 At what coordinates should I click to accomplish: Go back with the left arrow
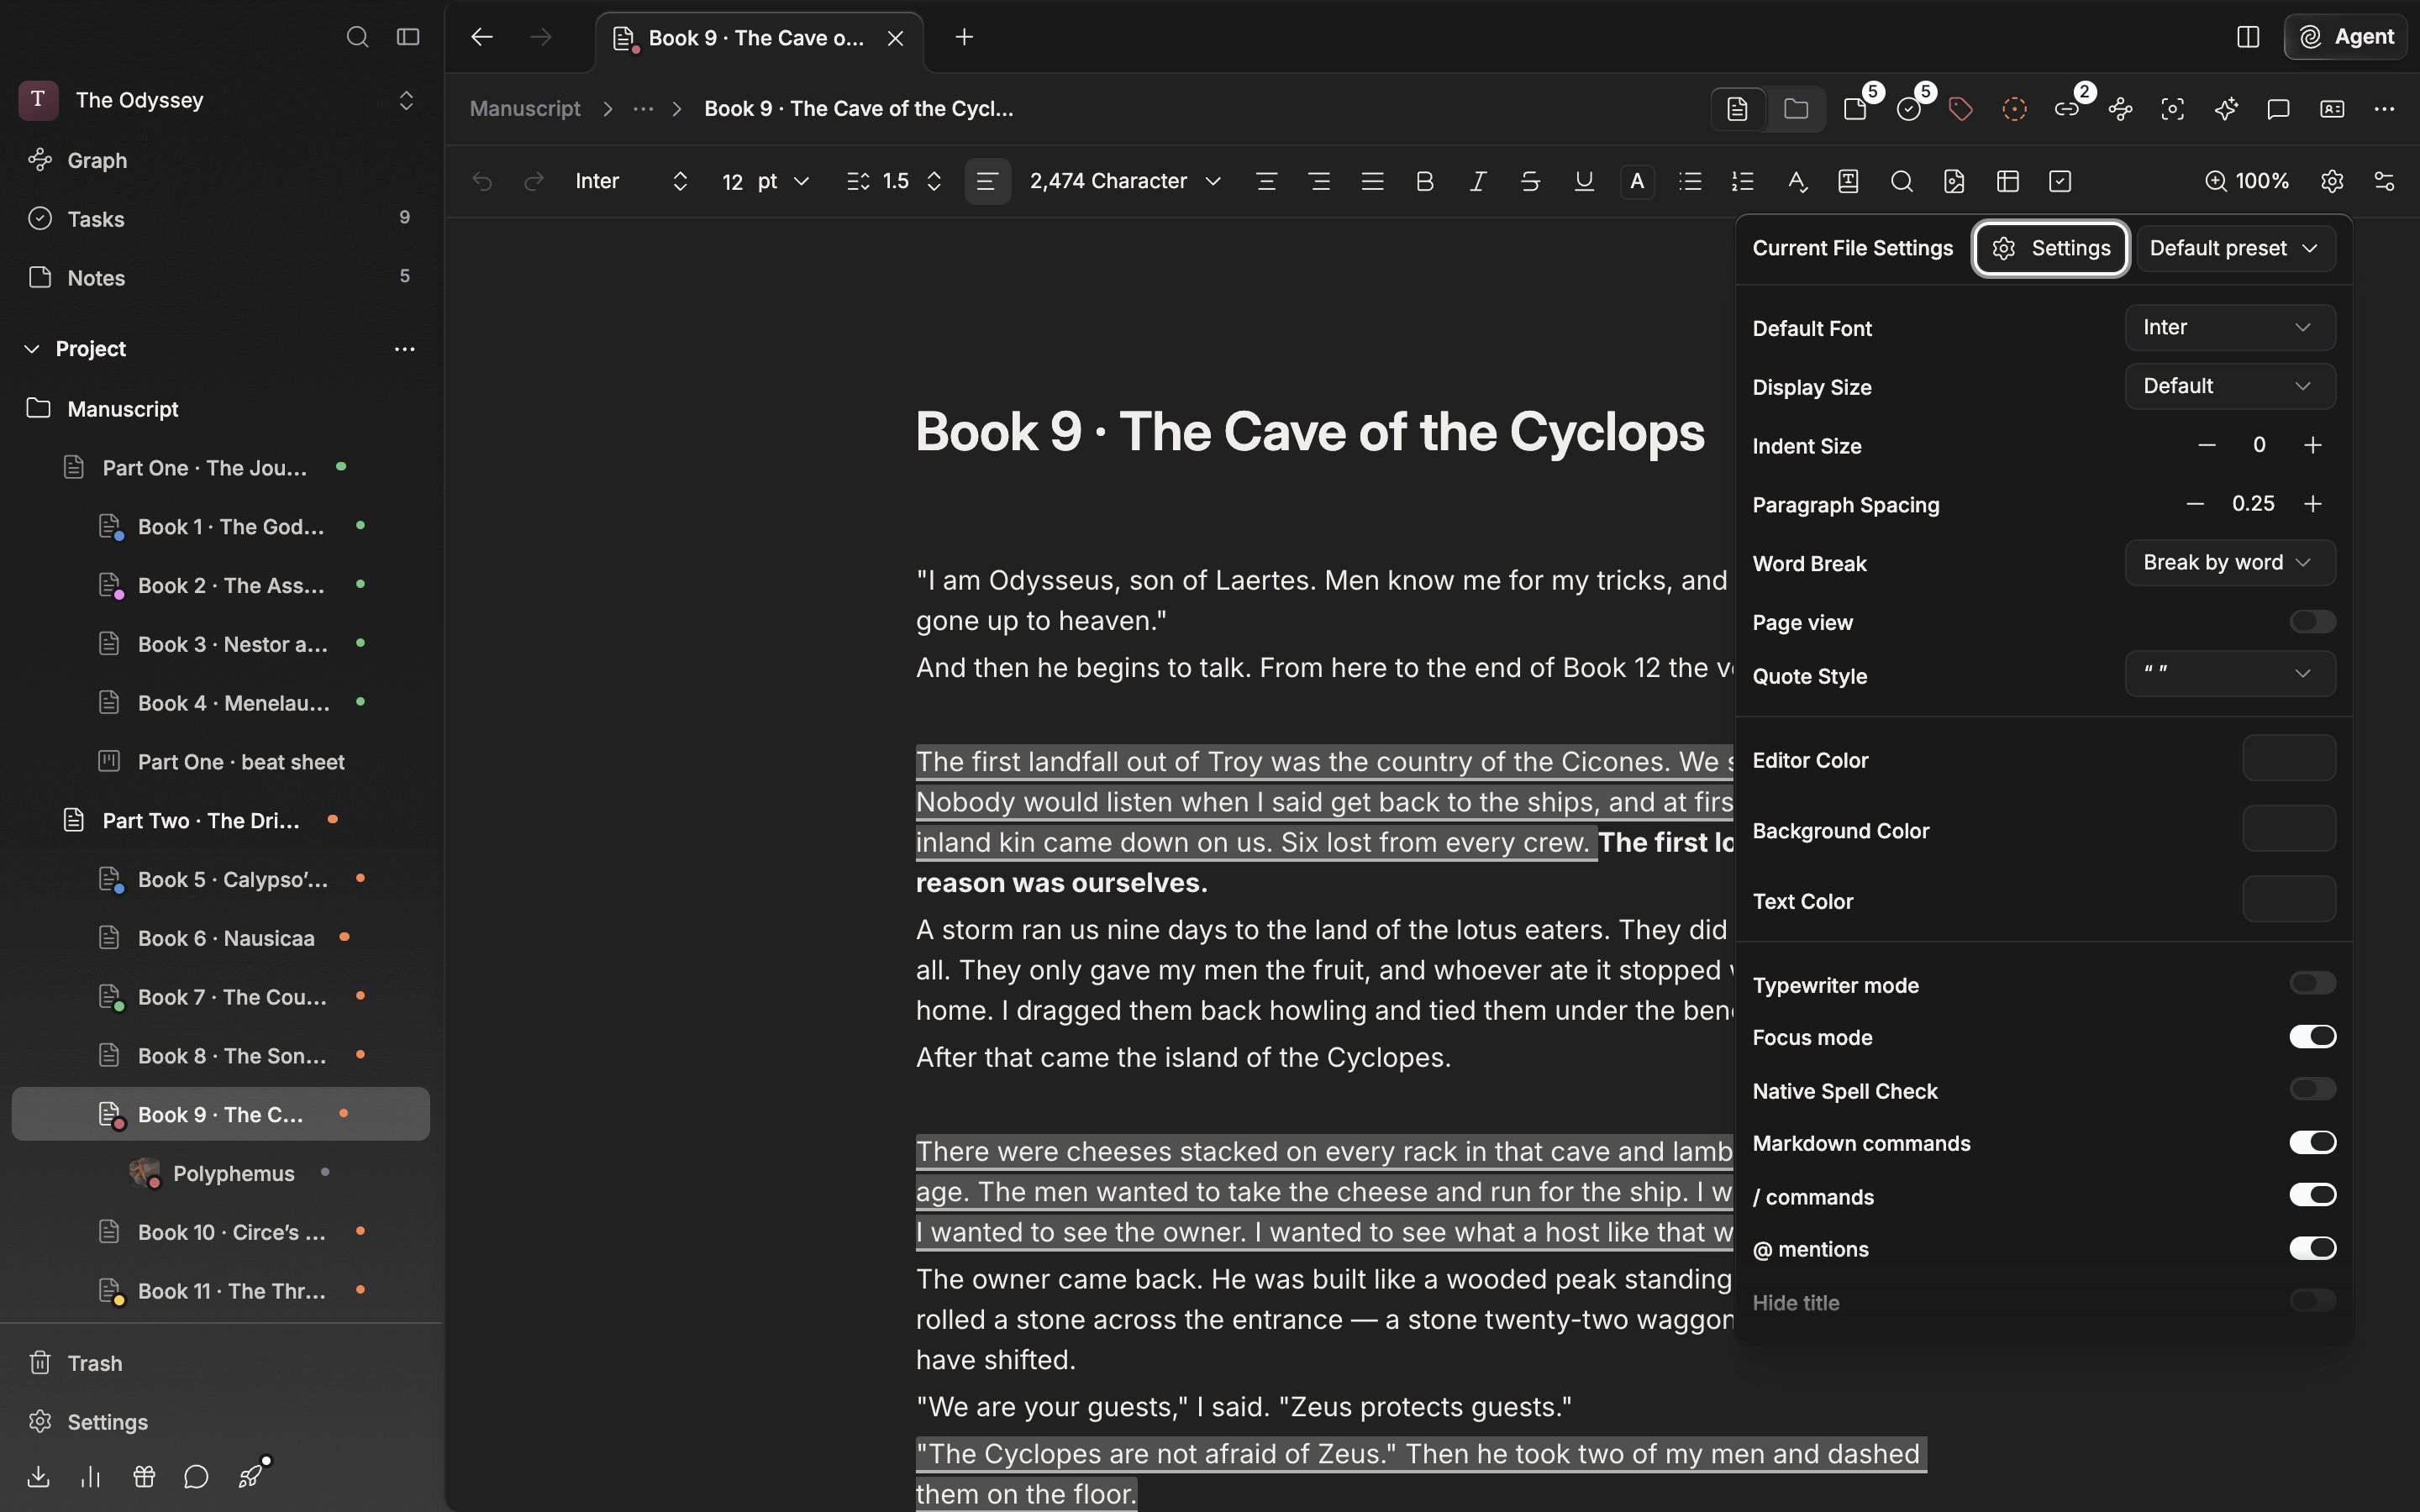[x=482, y=37]
